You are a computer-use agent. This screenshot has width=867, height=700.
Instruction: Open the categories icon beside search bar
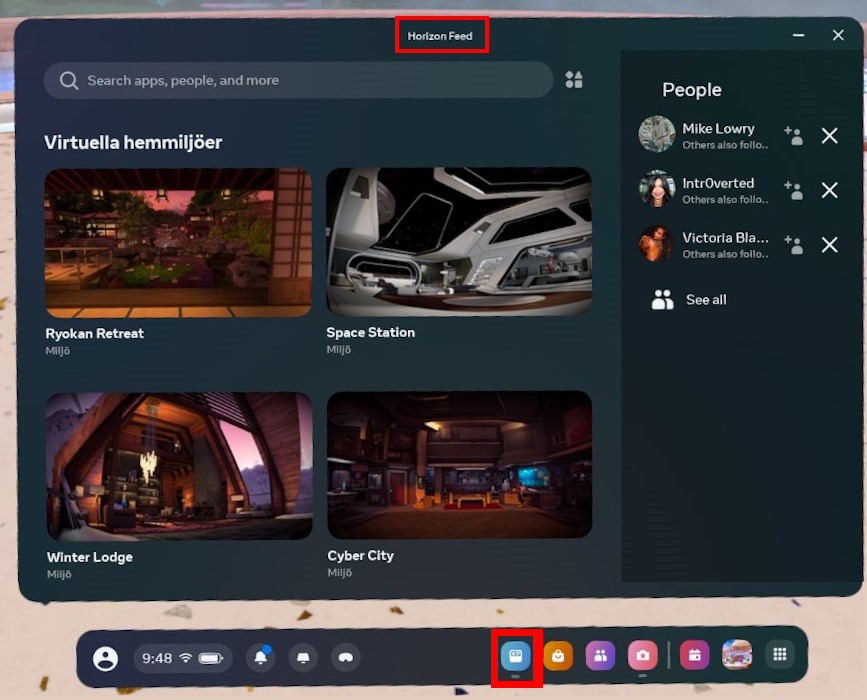click(574, 80)
